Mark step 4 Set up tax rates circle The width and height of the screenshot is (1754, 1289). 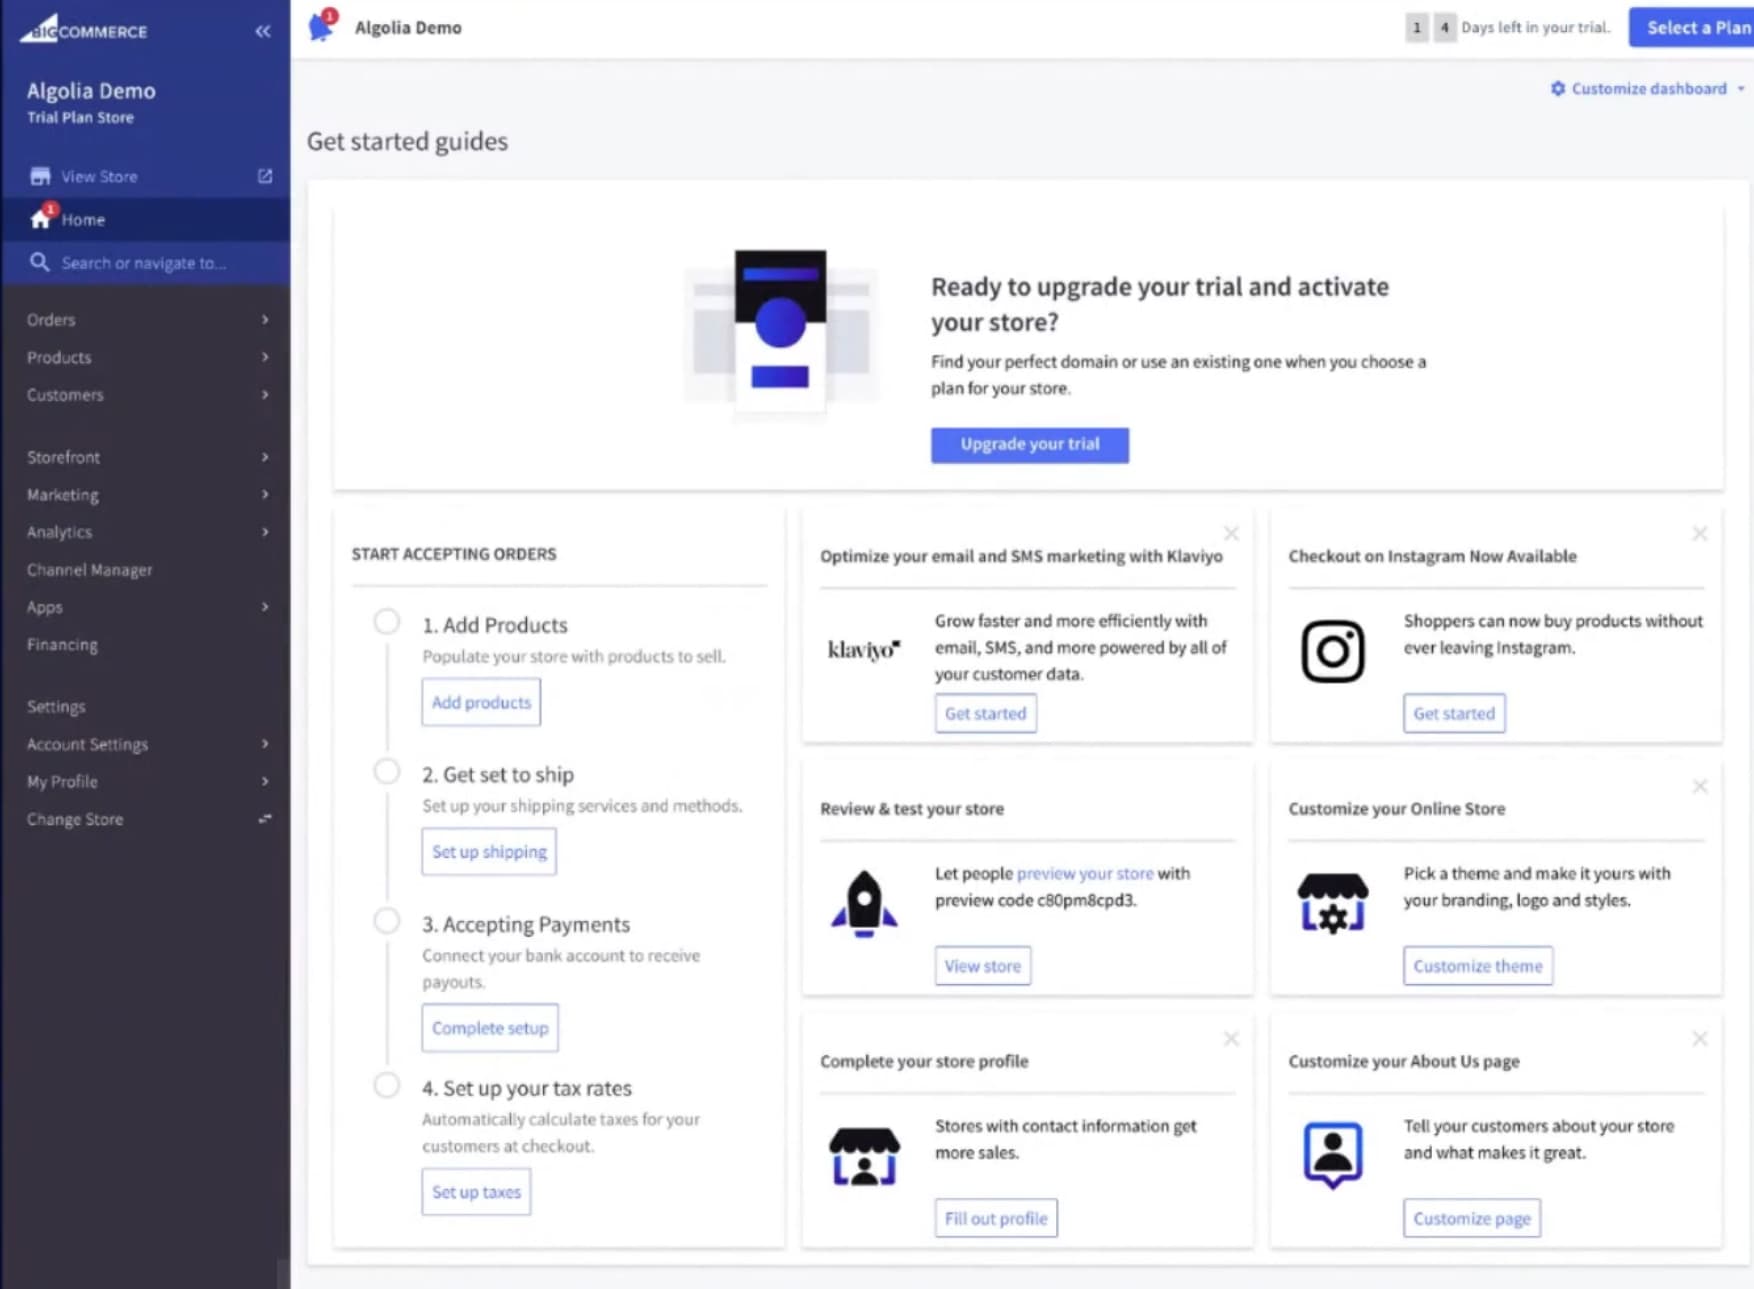387,1085
